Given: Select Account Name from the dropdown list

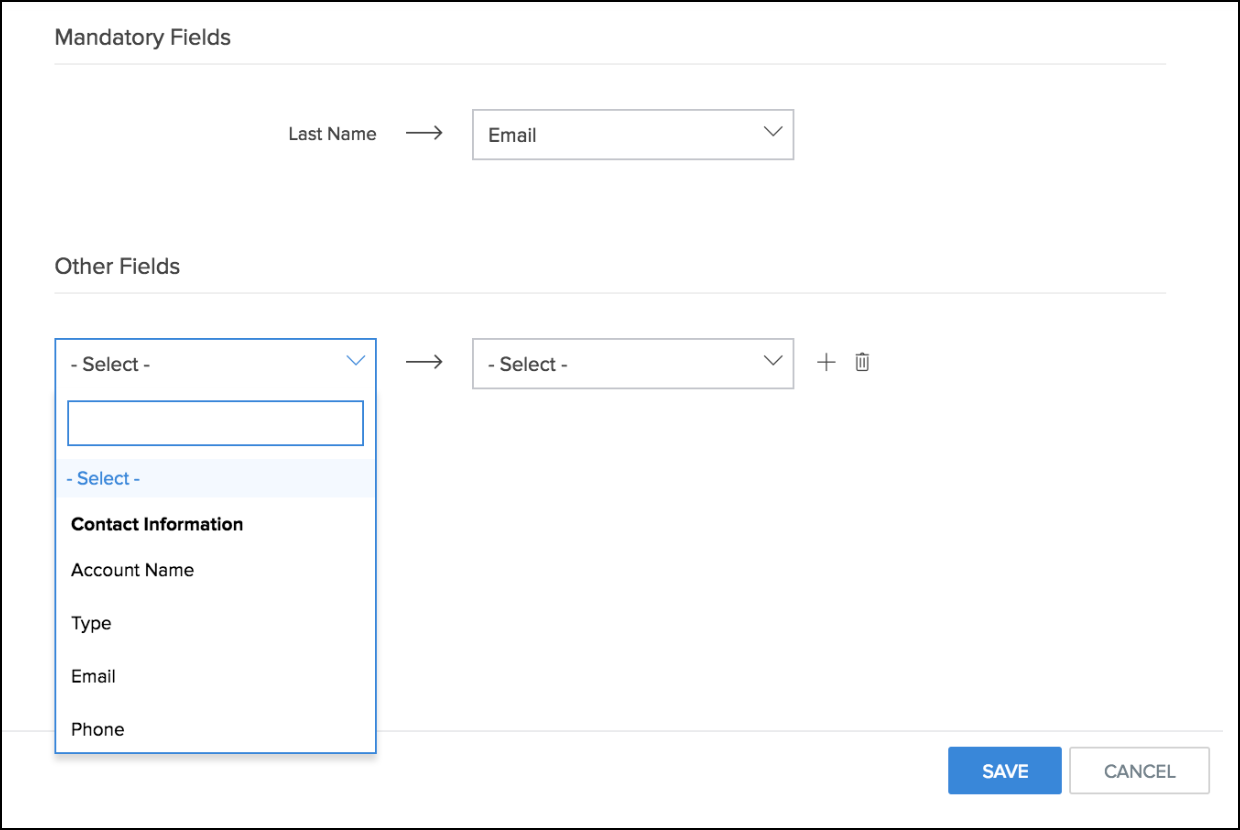Looking at the screenshot, I should 132,570.
